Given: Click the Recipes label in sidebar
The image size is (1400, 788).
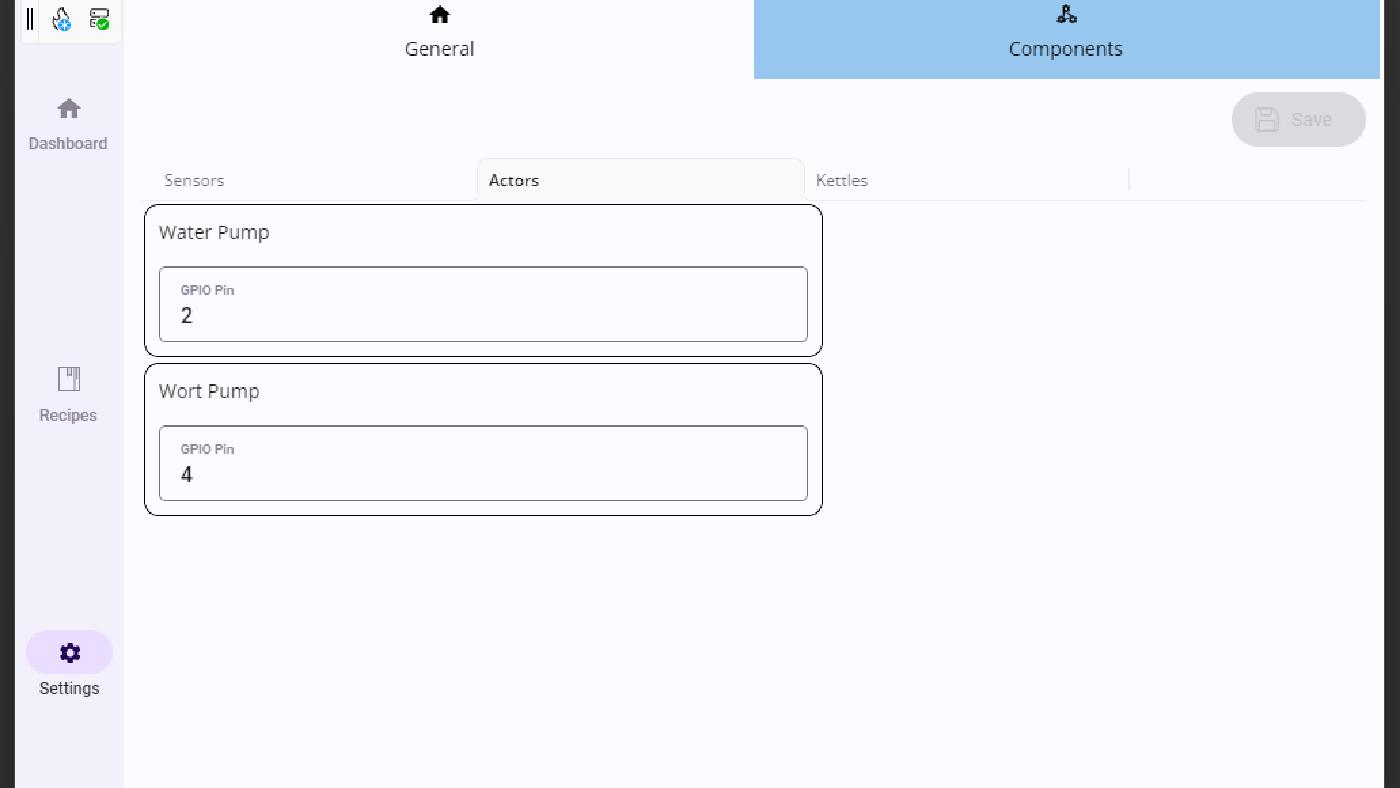Looking at the screenshot, I should 68,416.
